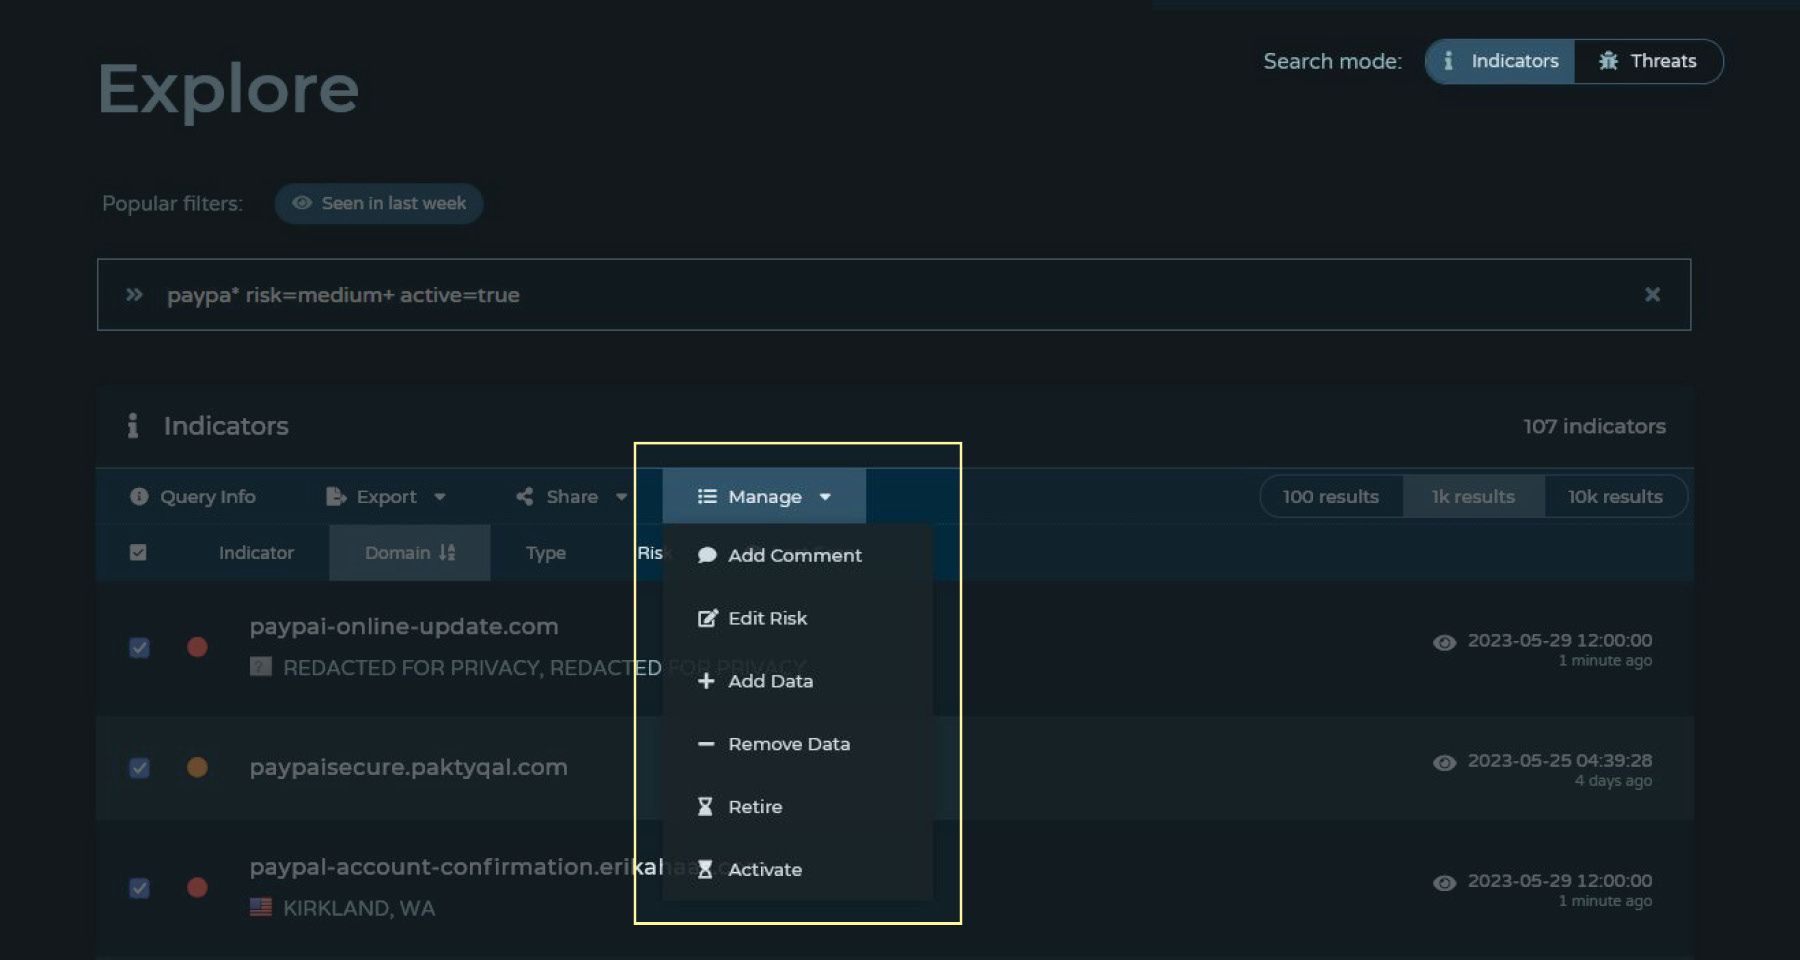The height and width of the screenshot is (960, 1800).
Task: Click the Domain sort order icon
Action: coord(447,552)
